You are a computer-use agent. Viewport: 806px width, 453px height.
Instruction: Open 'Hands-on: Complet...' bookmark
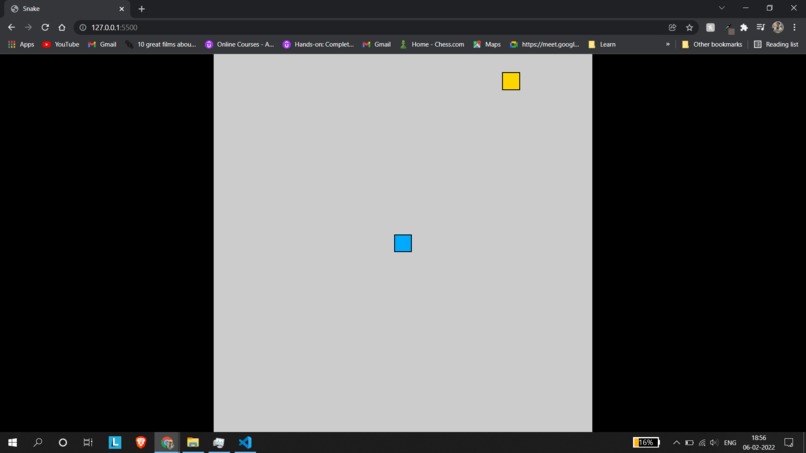point(319,44)
